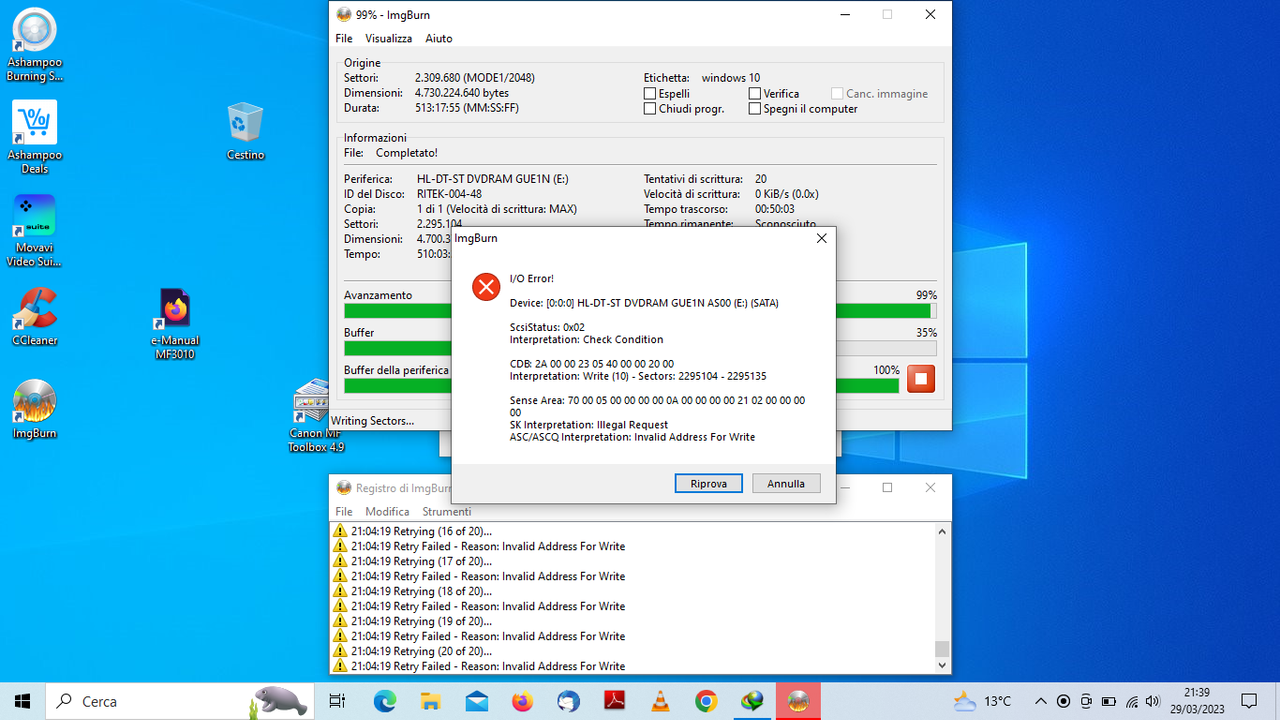The width and height of the screenshot is (1280, 720).
Task: Click the Riprova button
Action: coord(708,483)
